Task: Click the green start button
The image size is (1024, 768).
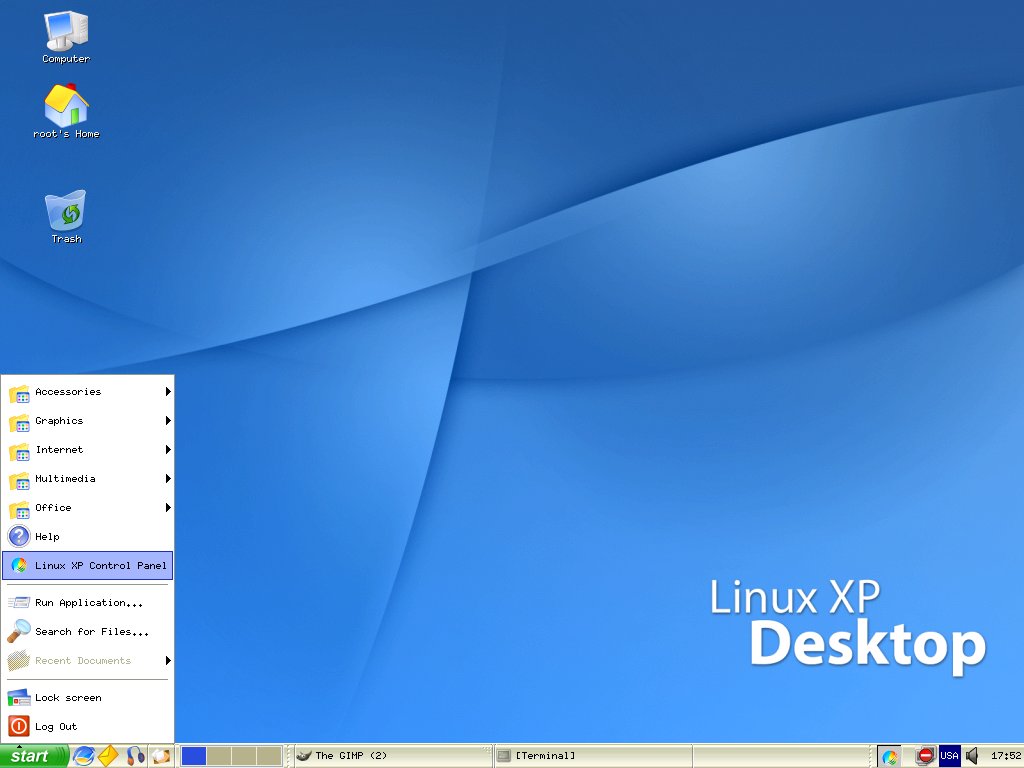Action: pos(34,756)
